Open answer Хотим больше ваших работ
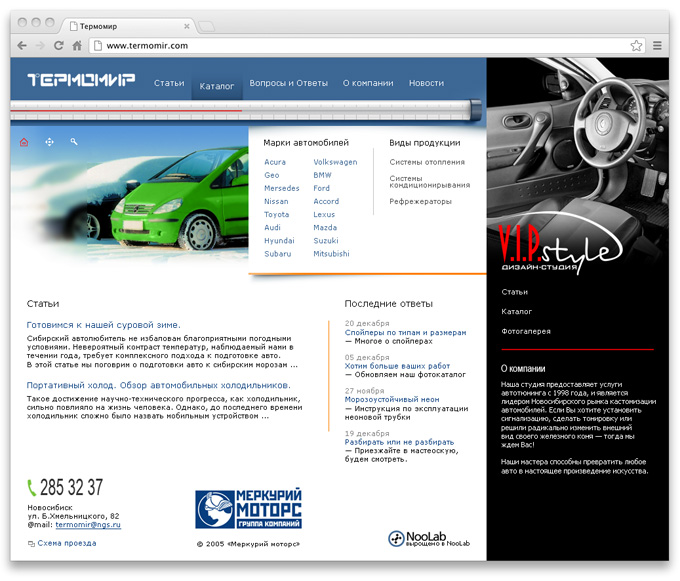Screen dimensions: 680x581 (397, 366)
